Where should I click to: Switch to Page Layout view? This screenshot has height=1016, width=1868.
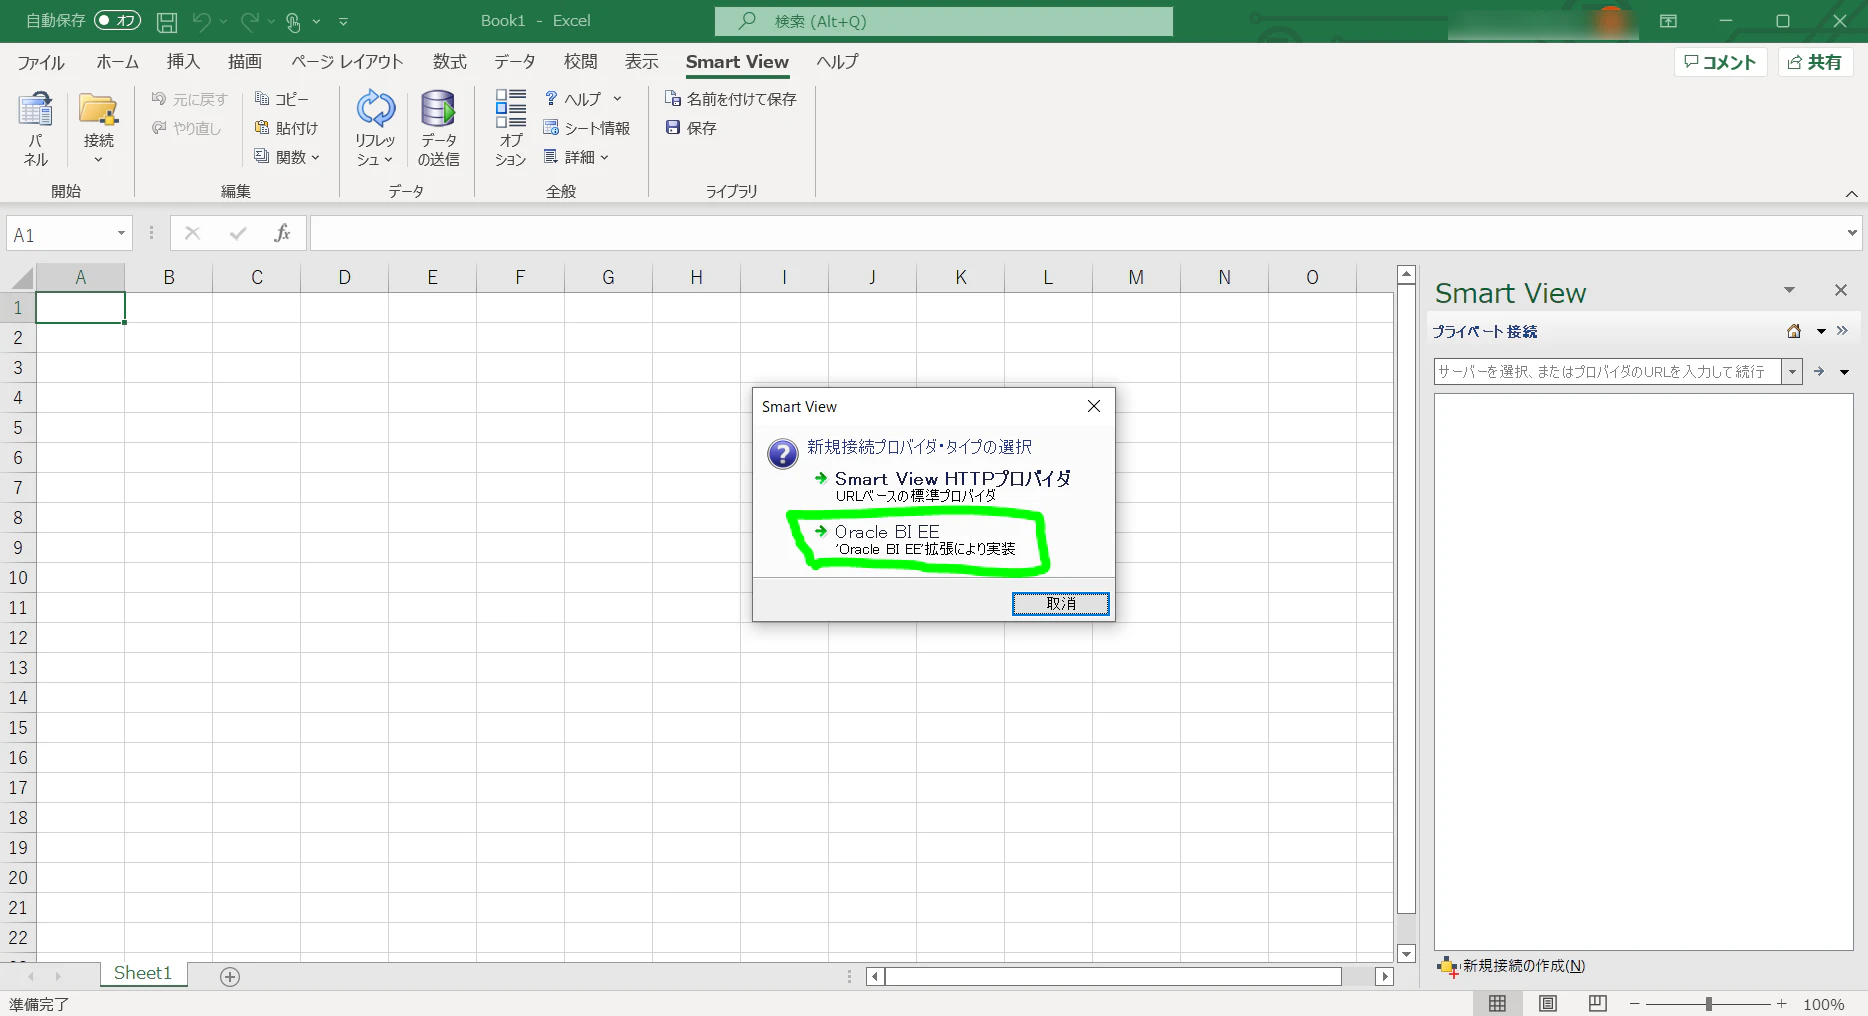pos(1548,1004)
